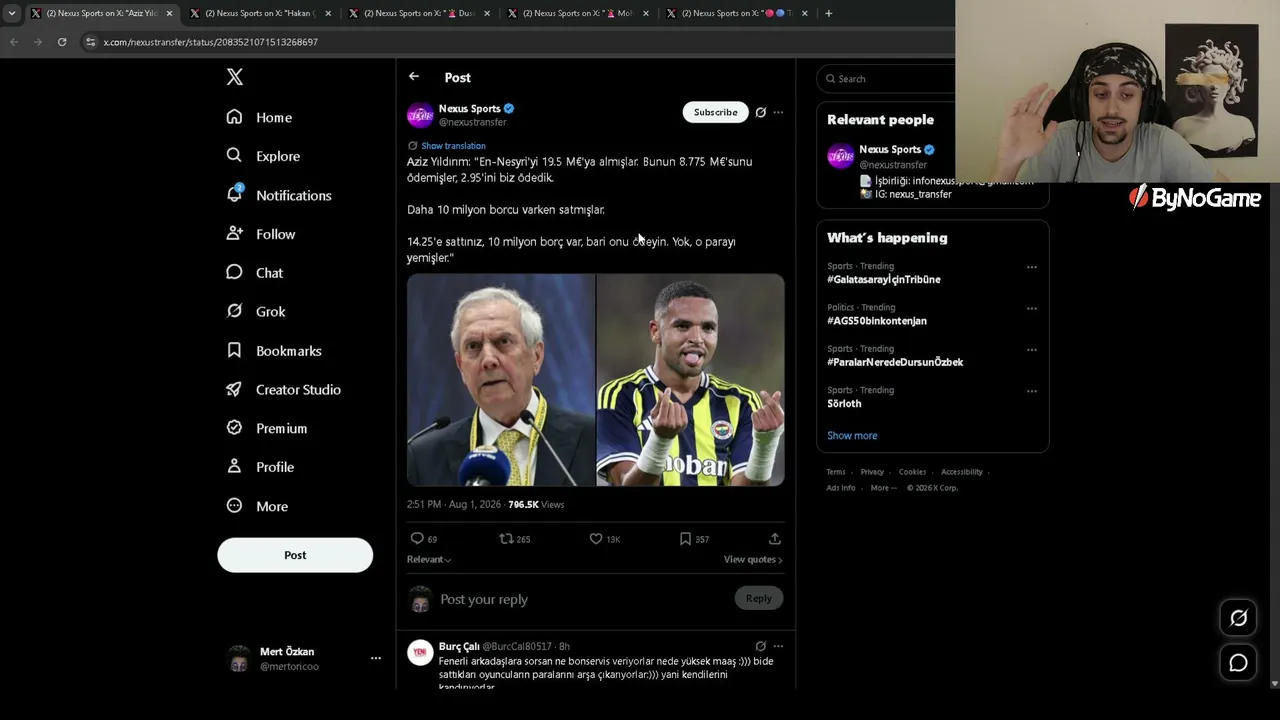Click the large white Post button

click(x=295, y=555)
